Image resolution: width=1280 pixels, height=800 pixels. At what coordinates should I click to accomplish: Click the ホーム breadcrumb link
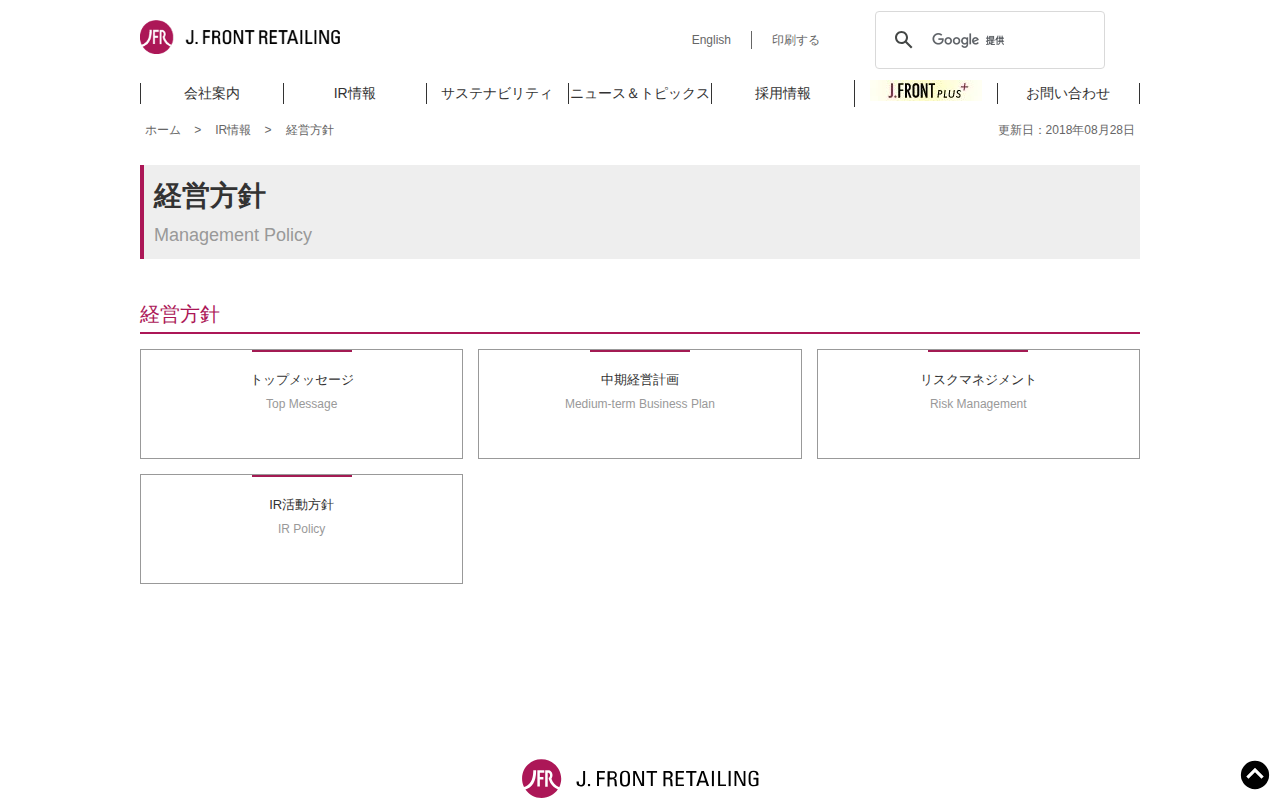[x=163, y=130]
